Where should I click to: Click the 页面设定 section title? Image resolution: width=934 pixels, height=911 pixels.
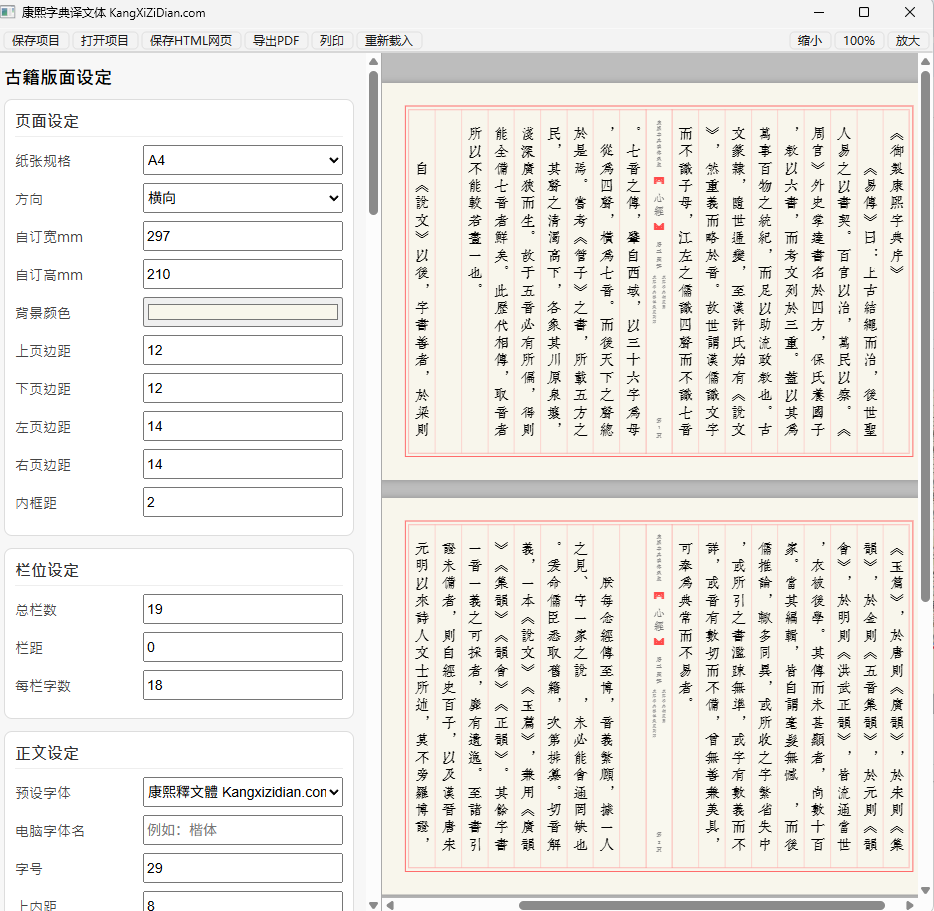47,122
